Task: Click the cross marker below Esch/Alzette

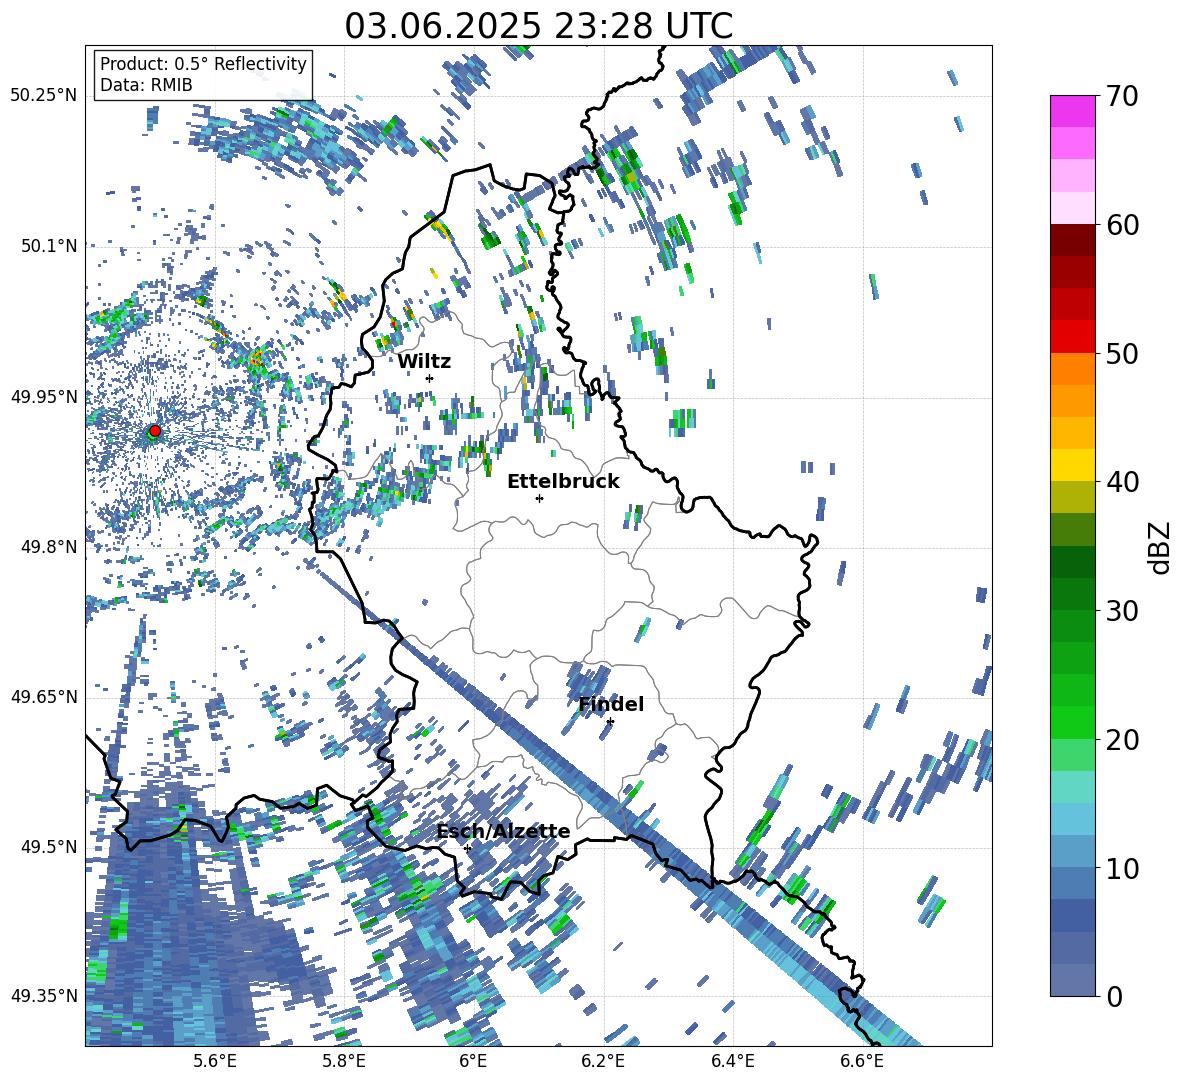Action: point(467,848)
